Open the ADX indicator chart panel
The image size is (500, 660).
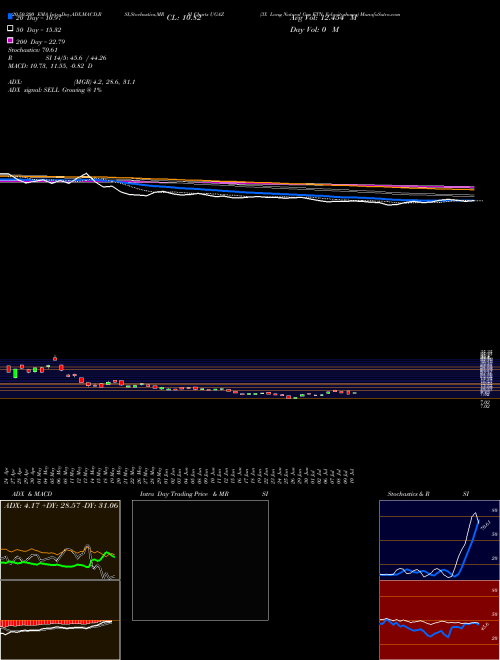click(60, 540)
